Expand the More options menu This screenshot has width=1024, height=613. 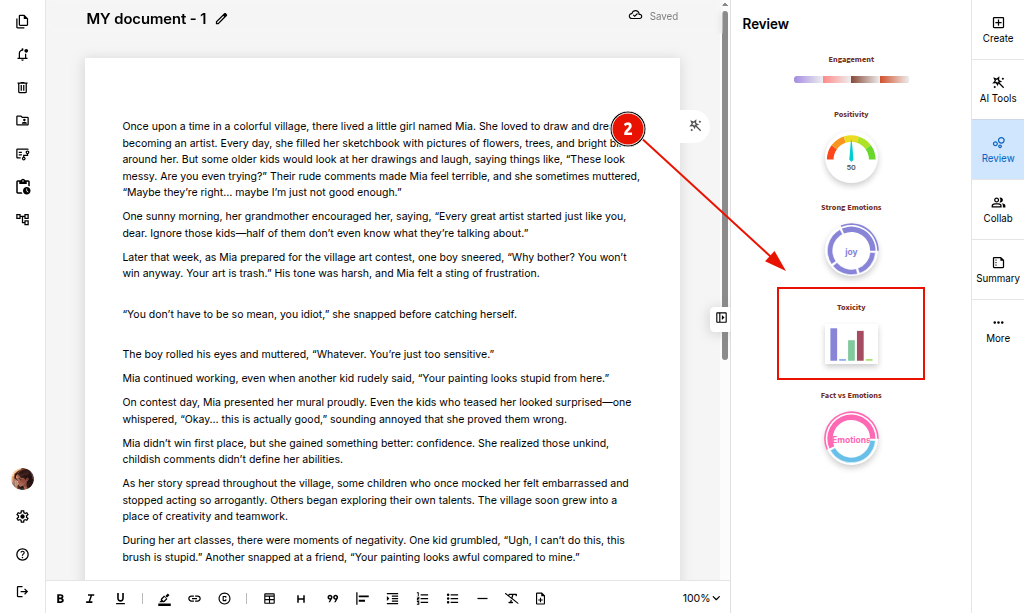997,329
